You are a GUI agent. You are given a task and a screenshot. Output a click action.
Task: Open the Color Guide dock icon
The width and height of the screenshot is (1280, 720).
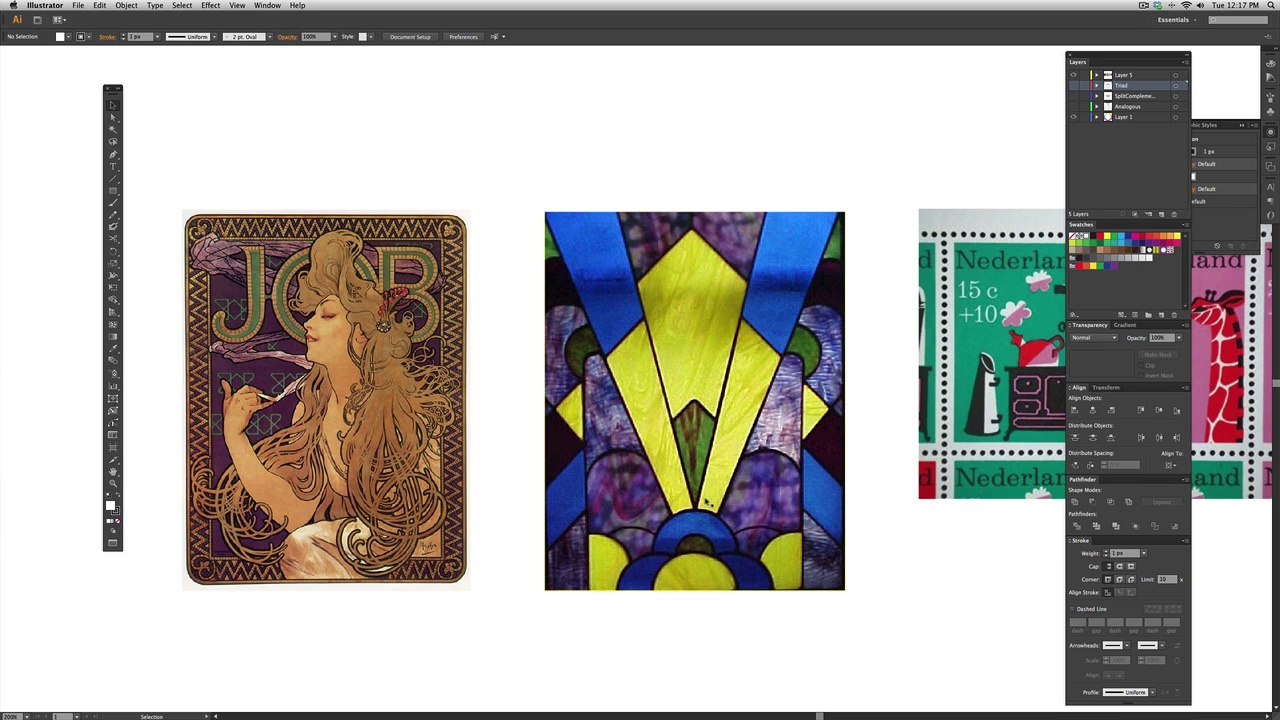(1271, 78)
